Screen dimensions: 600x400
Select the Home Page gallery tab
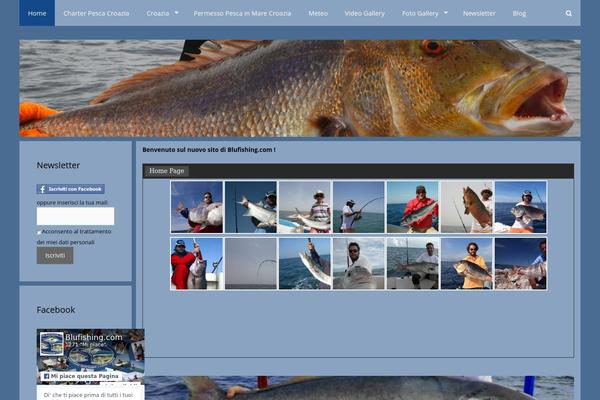[x=166, y=171]
